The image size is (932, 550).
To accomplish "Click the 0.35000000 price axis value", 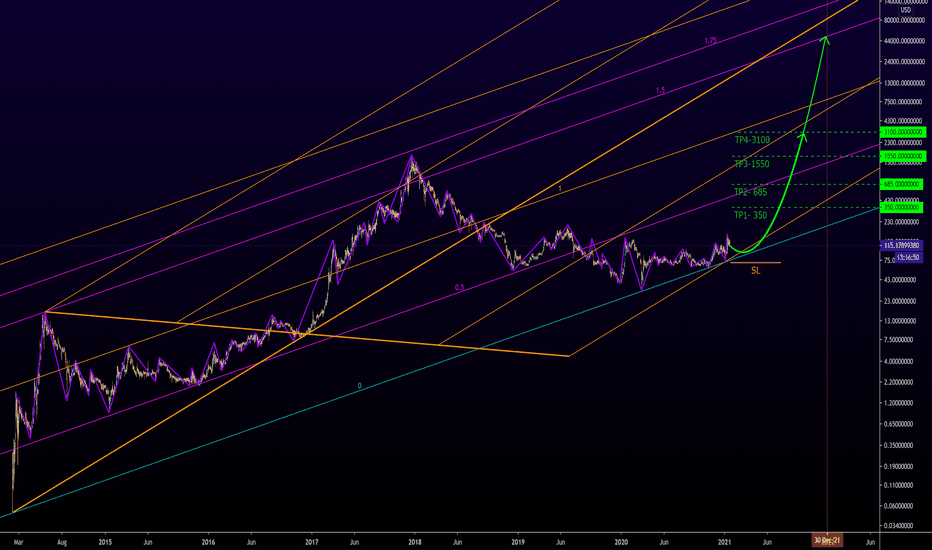I will [900, 445].
